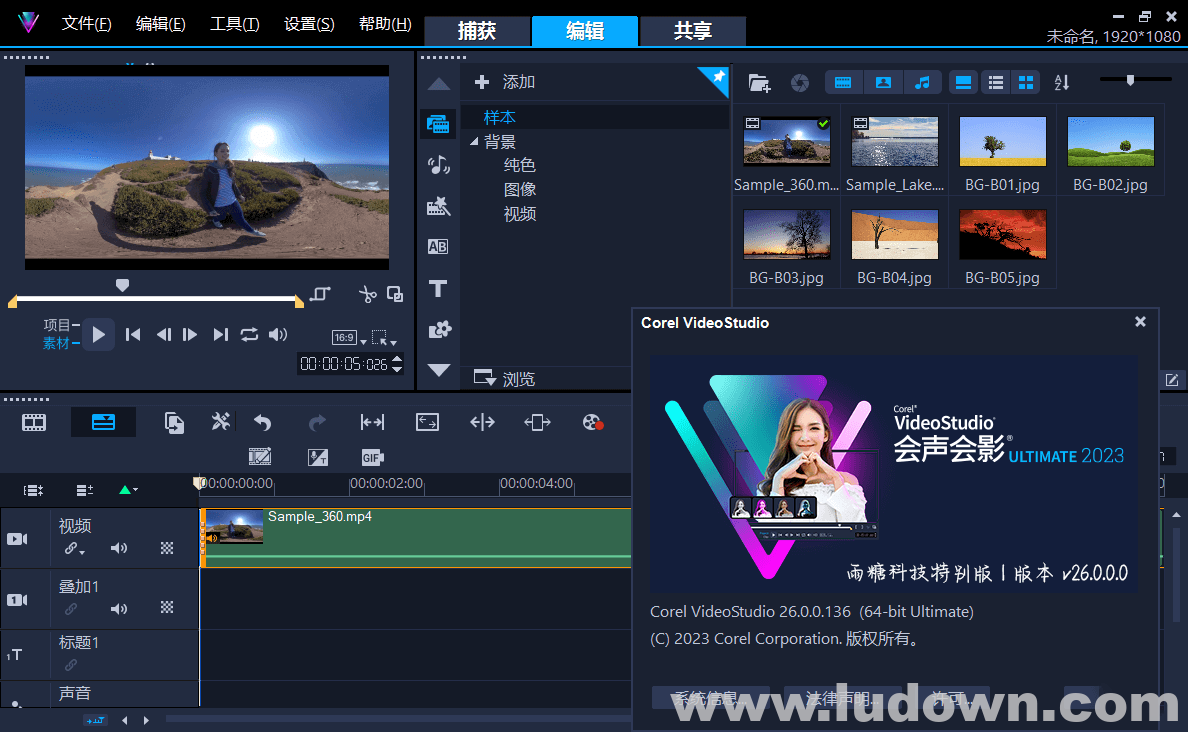Toggle ripple editing link on 视频 track
The height and width of the screenshot is (732, 1188).
70,548
